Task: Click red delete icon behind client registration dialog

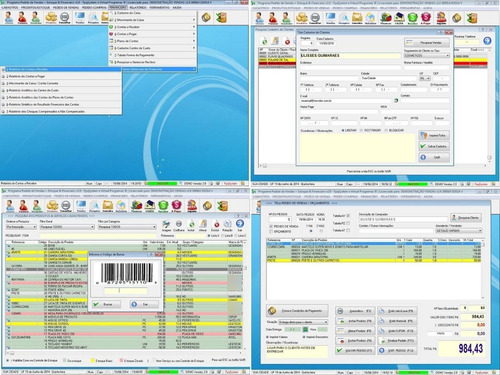Action: (x=287, y=41)
